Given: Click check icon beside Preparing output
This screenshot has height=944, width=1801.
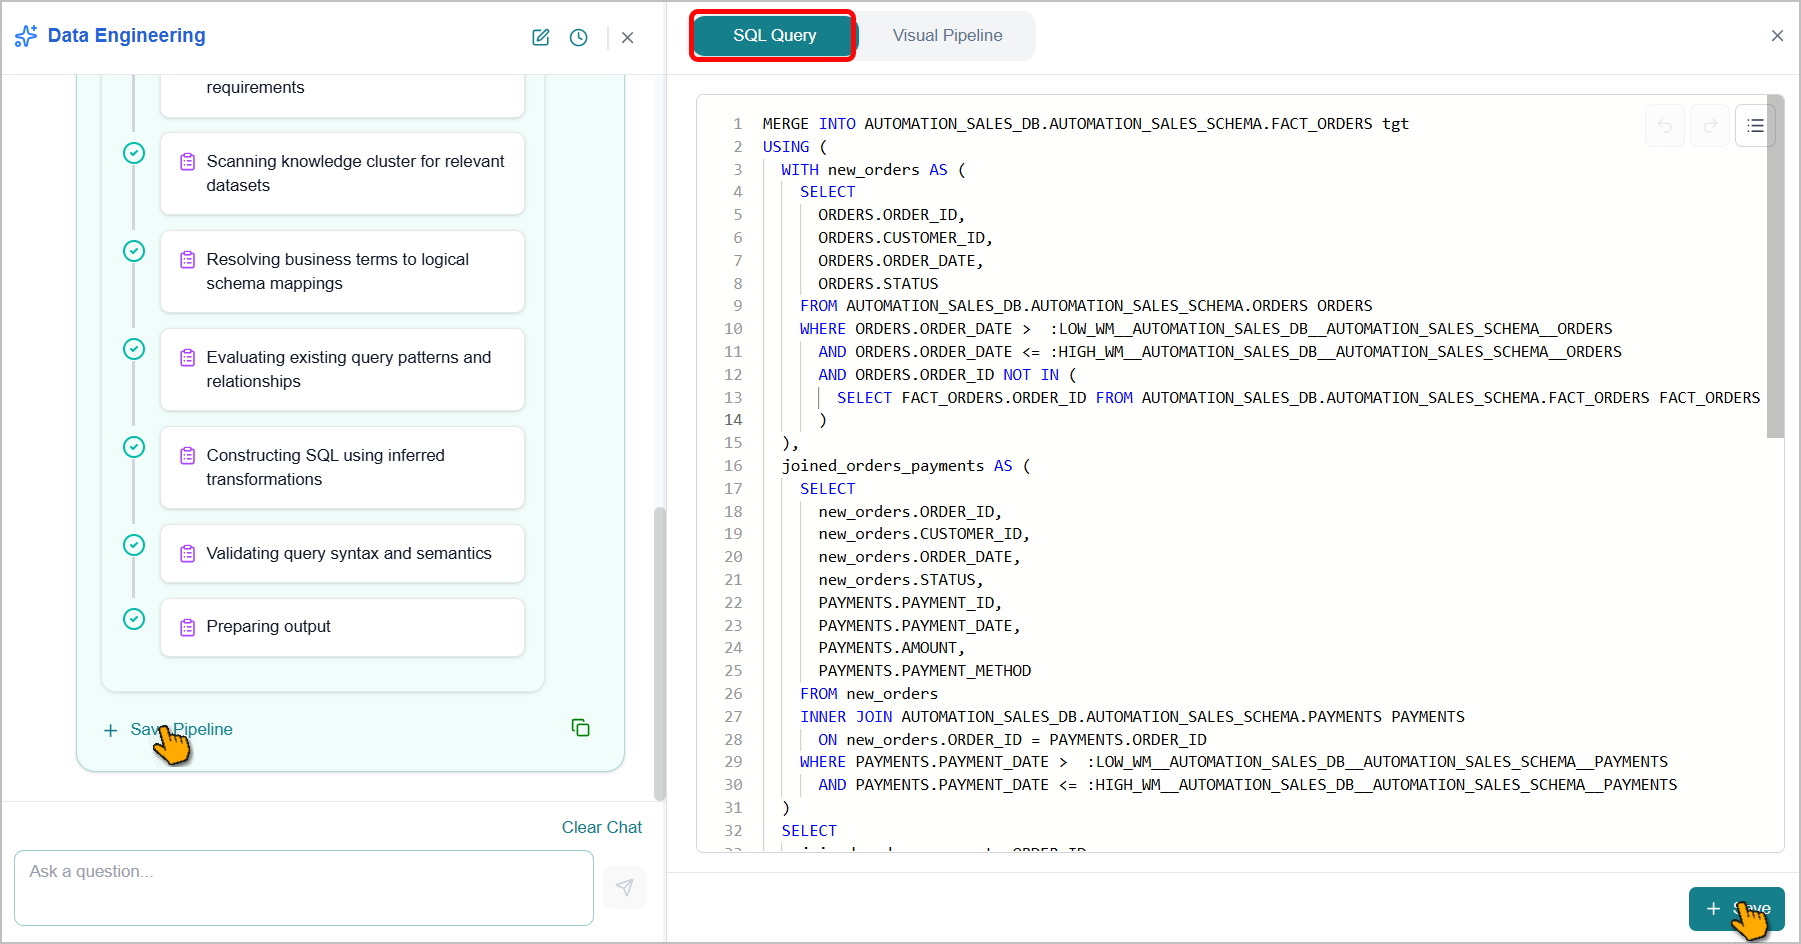Looking at the screenshot, I should 134,619.
